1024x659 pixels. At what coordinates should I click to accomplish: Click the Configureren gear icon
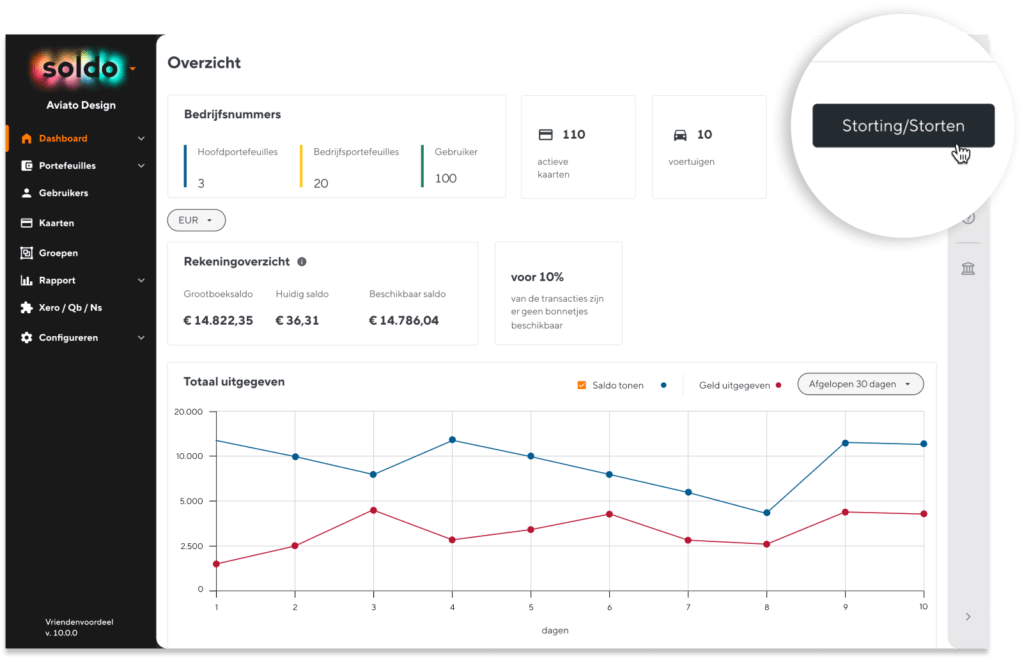[26, 338]
